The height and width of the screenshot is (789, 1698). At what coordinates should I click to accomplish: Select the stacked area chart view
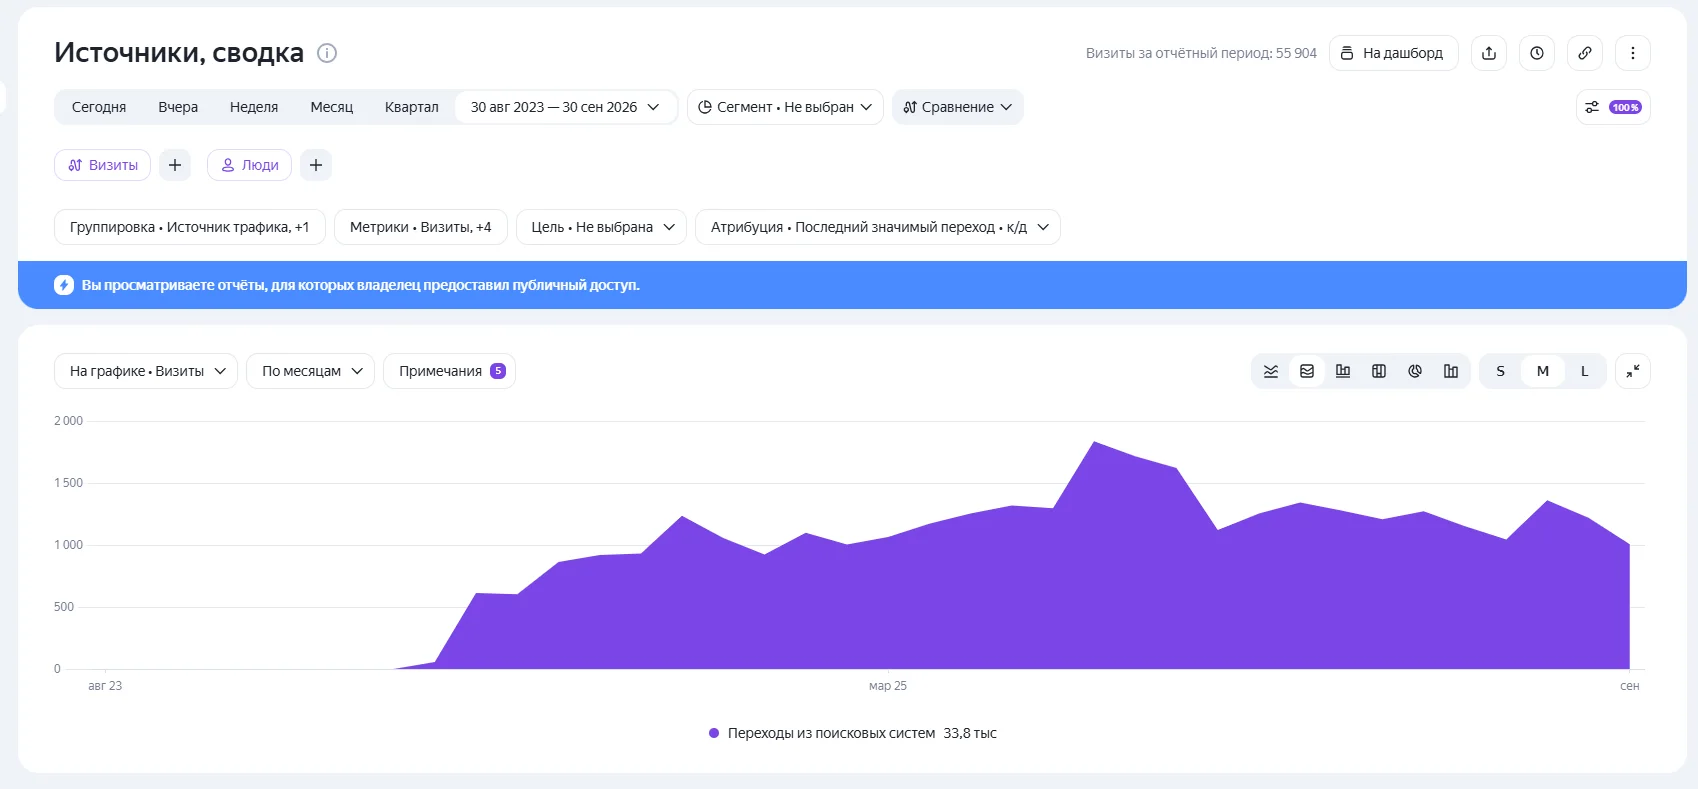coord(1307,371)
